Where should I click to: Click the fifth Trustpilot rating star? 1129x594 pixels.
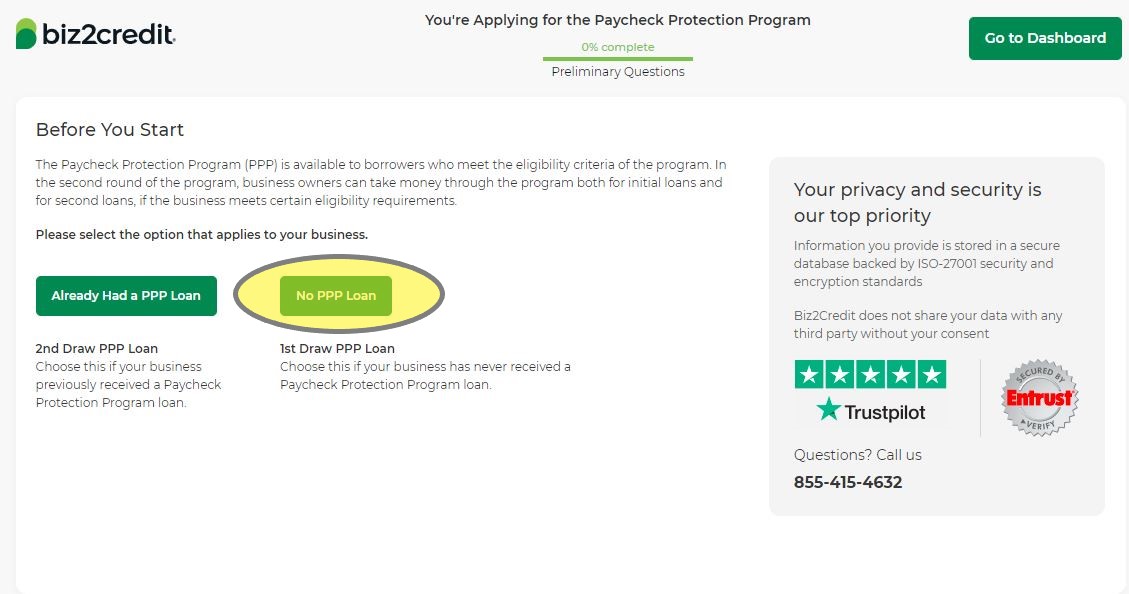pyautogui.click(x=932, y=375)
